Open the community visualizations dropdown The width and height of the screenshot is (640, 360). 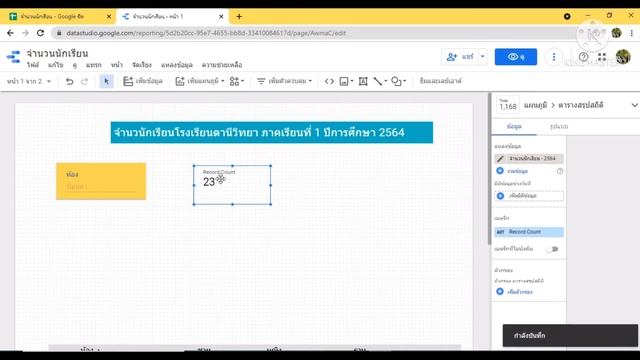click(x=237, y=81)
